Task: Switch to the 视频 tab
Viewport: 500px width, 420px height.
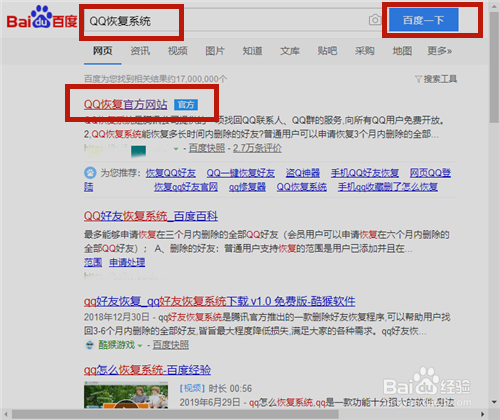Action: point(178,51)
